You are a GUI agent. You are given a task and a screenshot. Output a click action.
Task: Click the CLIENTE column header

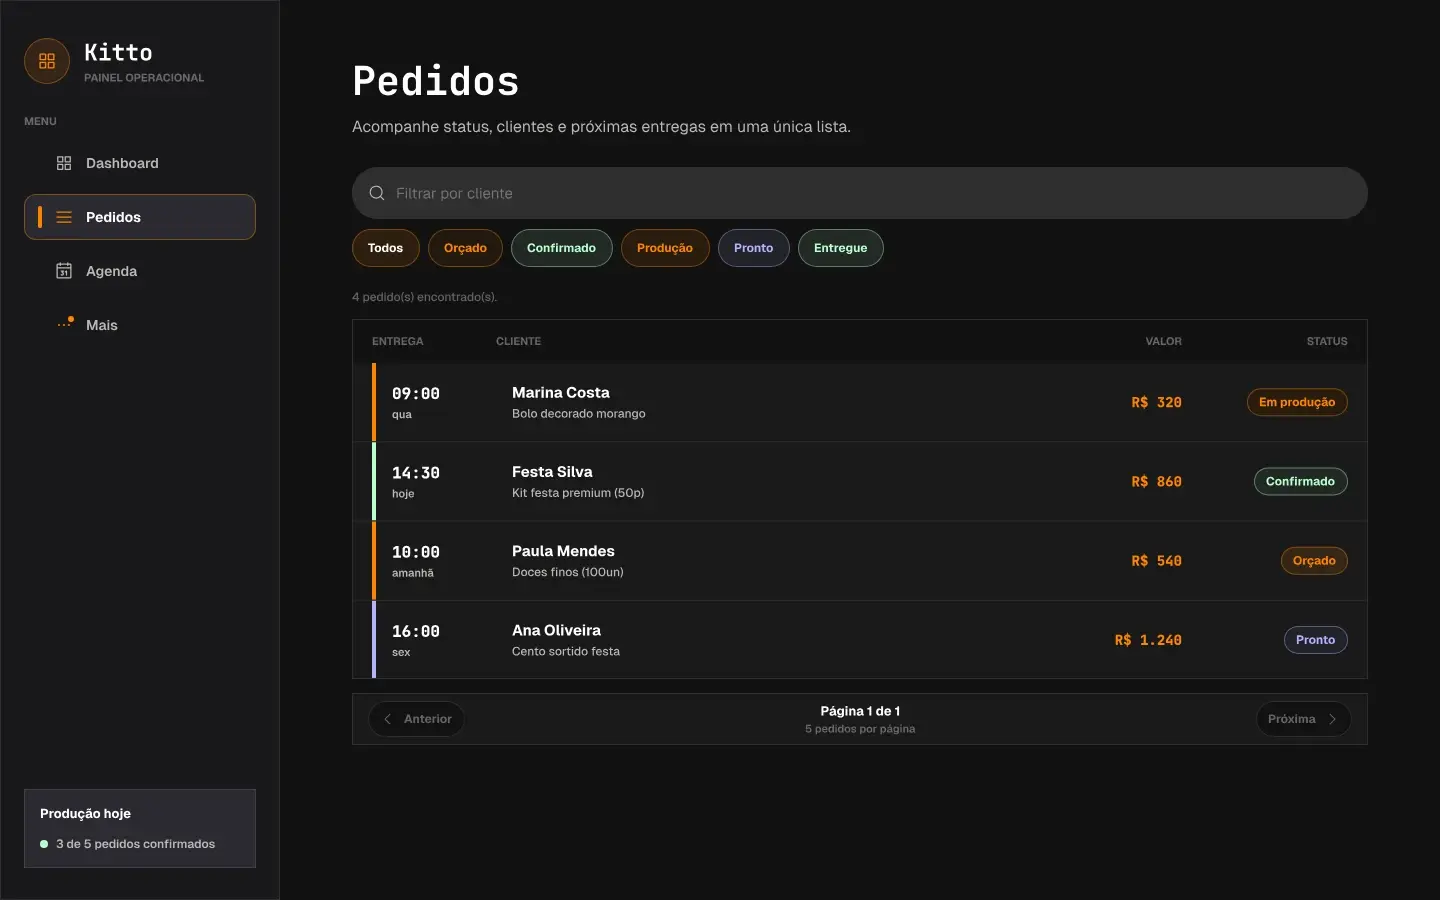click(x=518, y=341)
